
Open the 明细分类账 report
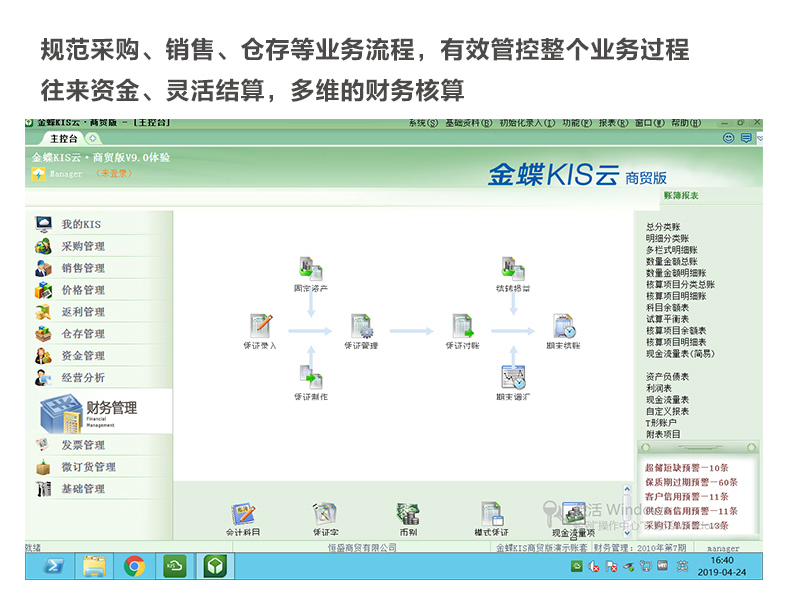coord(667,238)
